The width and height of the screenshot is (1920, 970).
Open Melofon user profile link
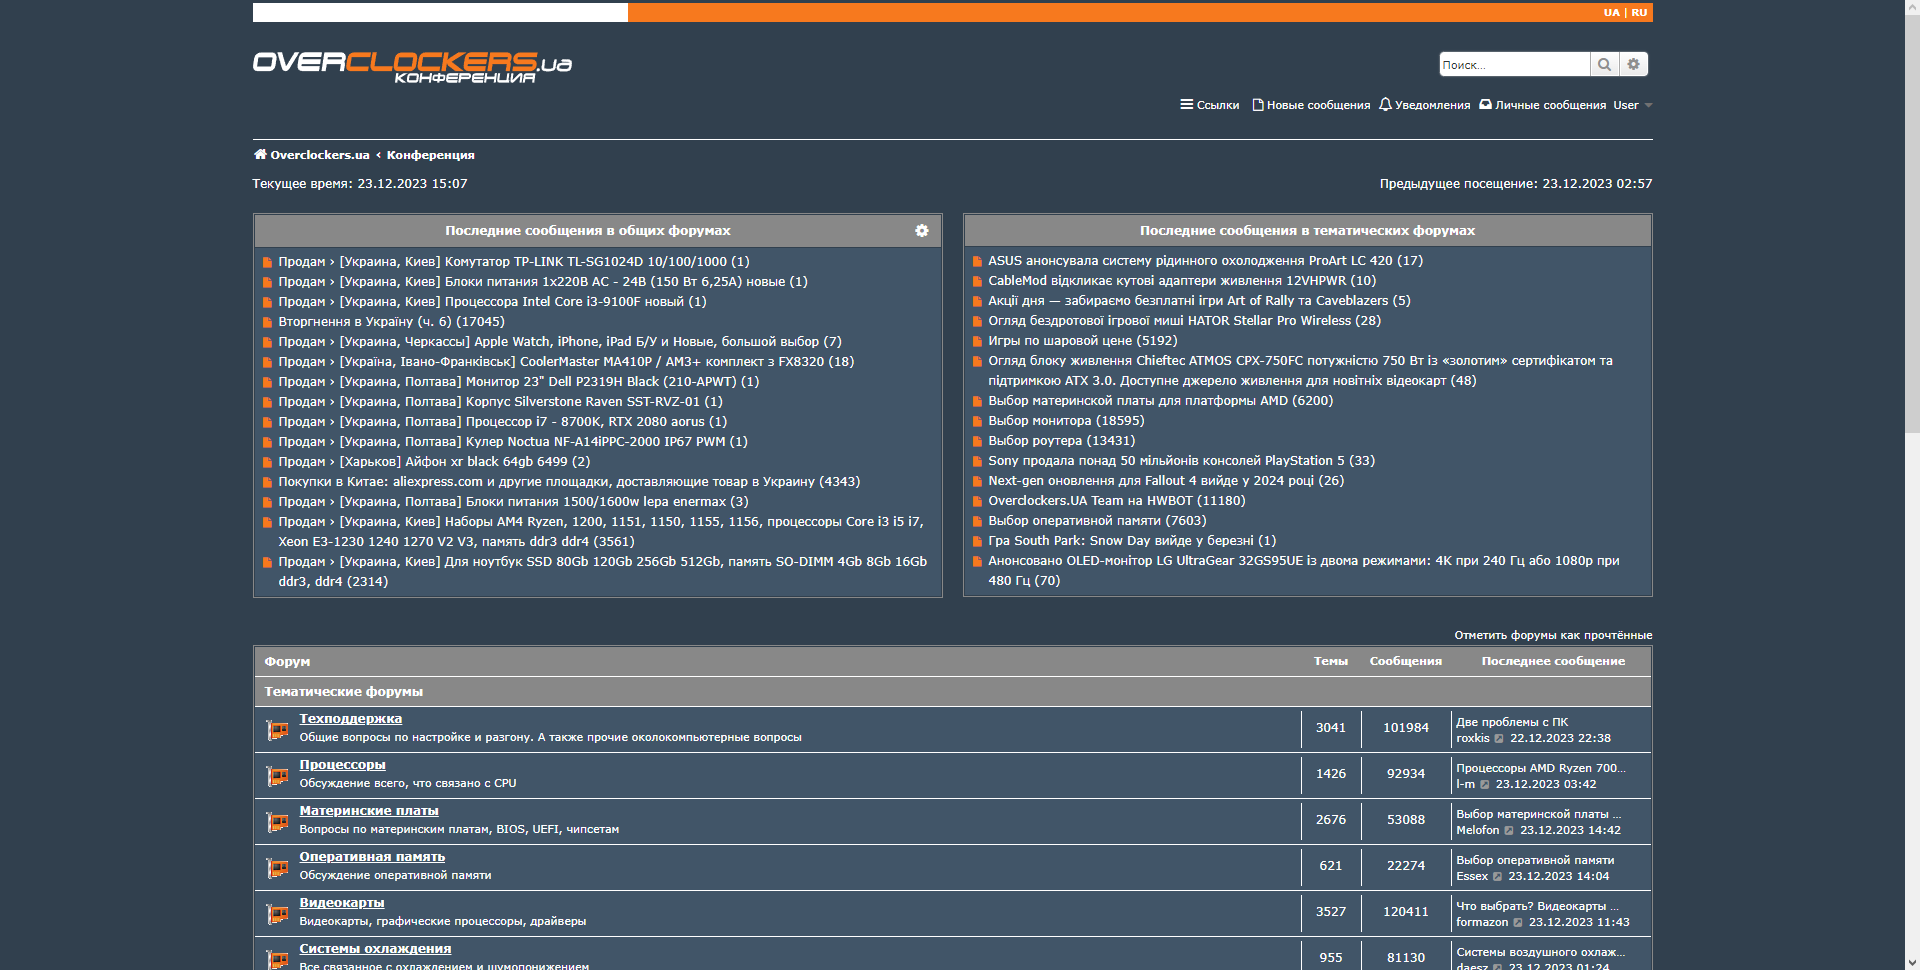(x=1478, y=831)
